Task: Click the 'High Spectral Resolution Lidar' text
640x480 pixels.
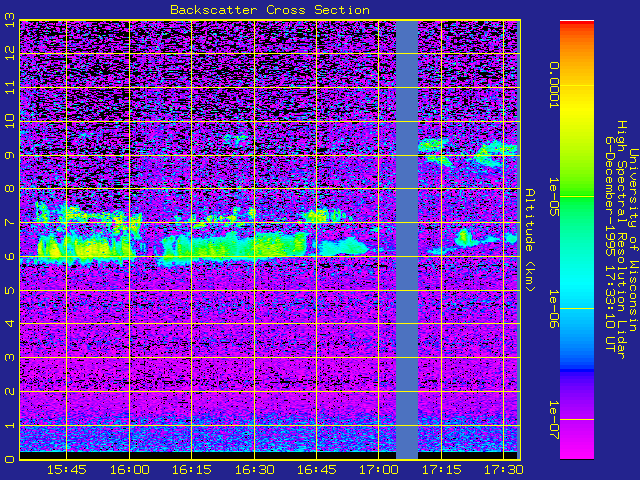Action: 621,240
